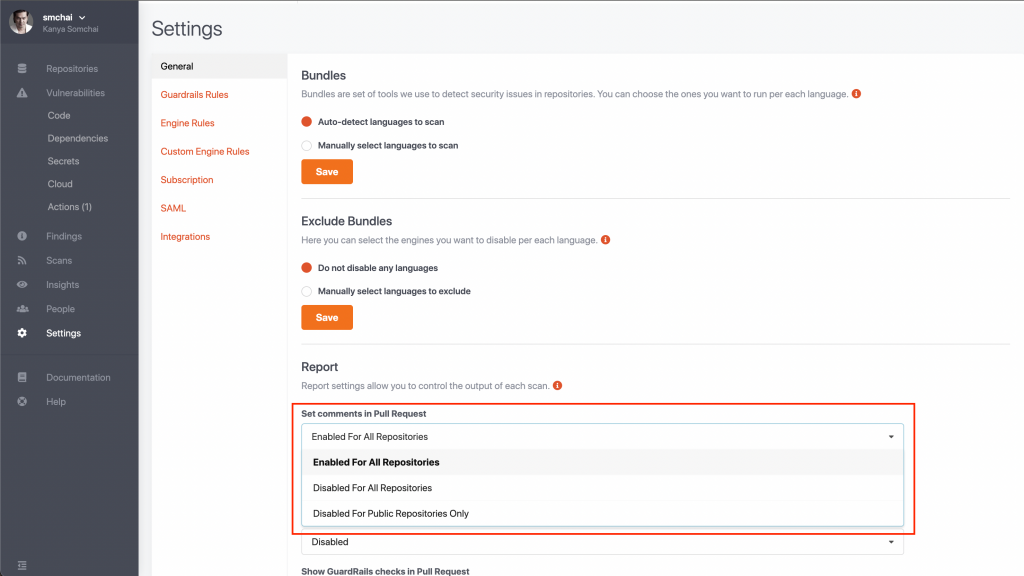Click the Bundles section heading
Viewport: 1024px width, 576px height.
pyautogui.click(x=323, y=75)
